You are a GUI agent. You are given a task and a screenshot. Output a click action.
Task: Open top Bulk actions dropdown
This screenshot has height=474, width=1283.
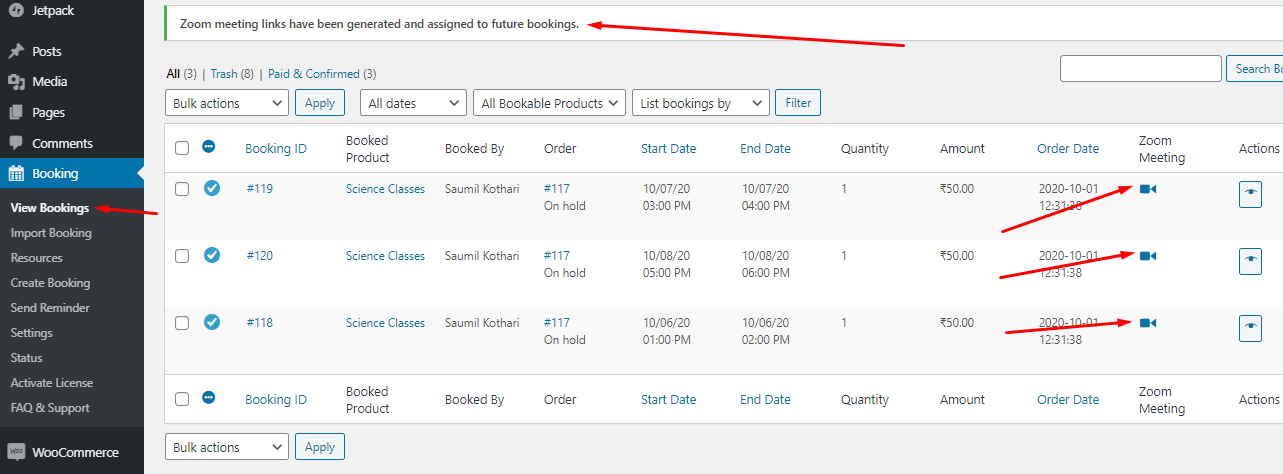[x=227, y=103]
